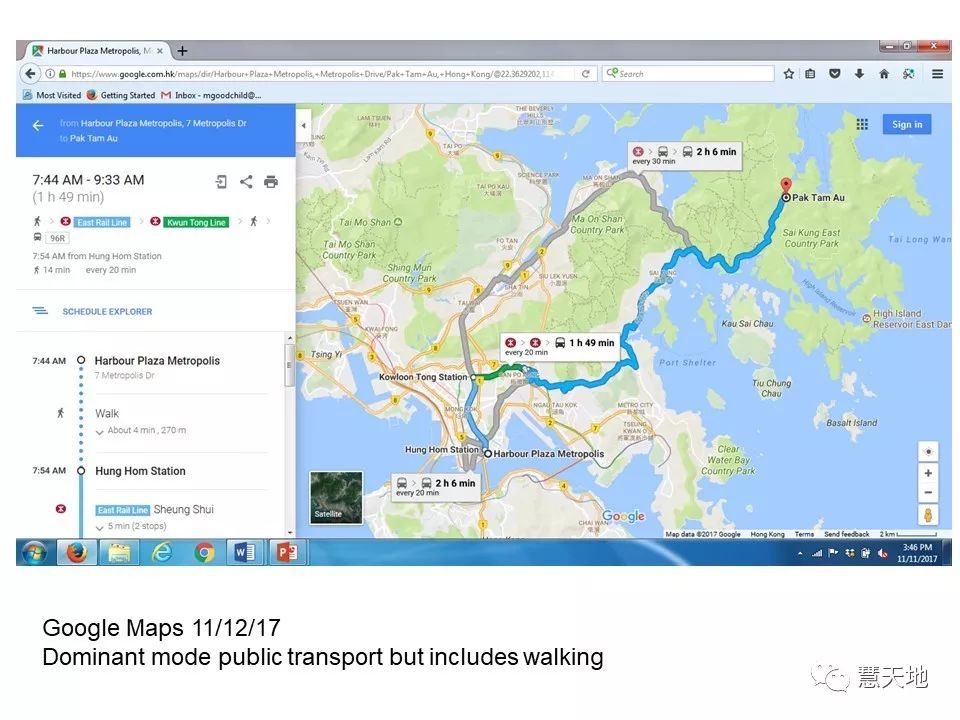Viewport: 960px width, 720px height.
Task: Bookmark this page with star icon
Action: [788, 74]
